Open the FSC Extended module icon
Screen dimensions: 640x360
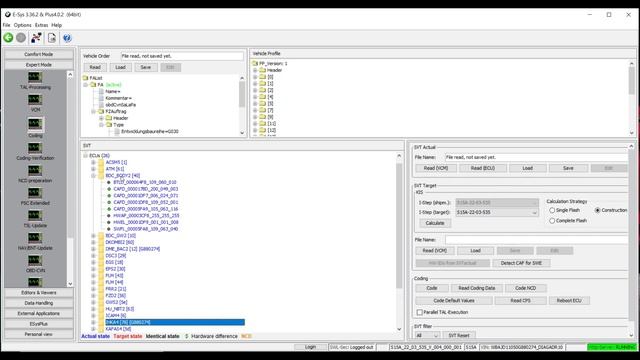point(35,192)
